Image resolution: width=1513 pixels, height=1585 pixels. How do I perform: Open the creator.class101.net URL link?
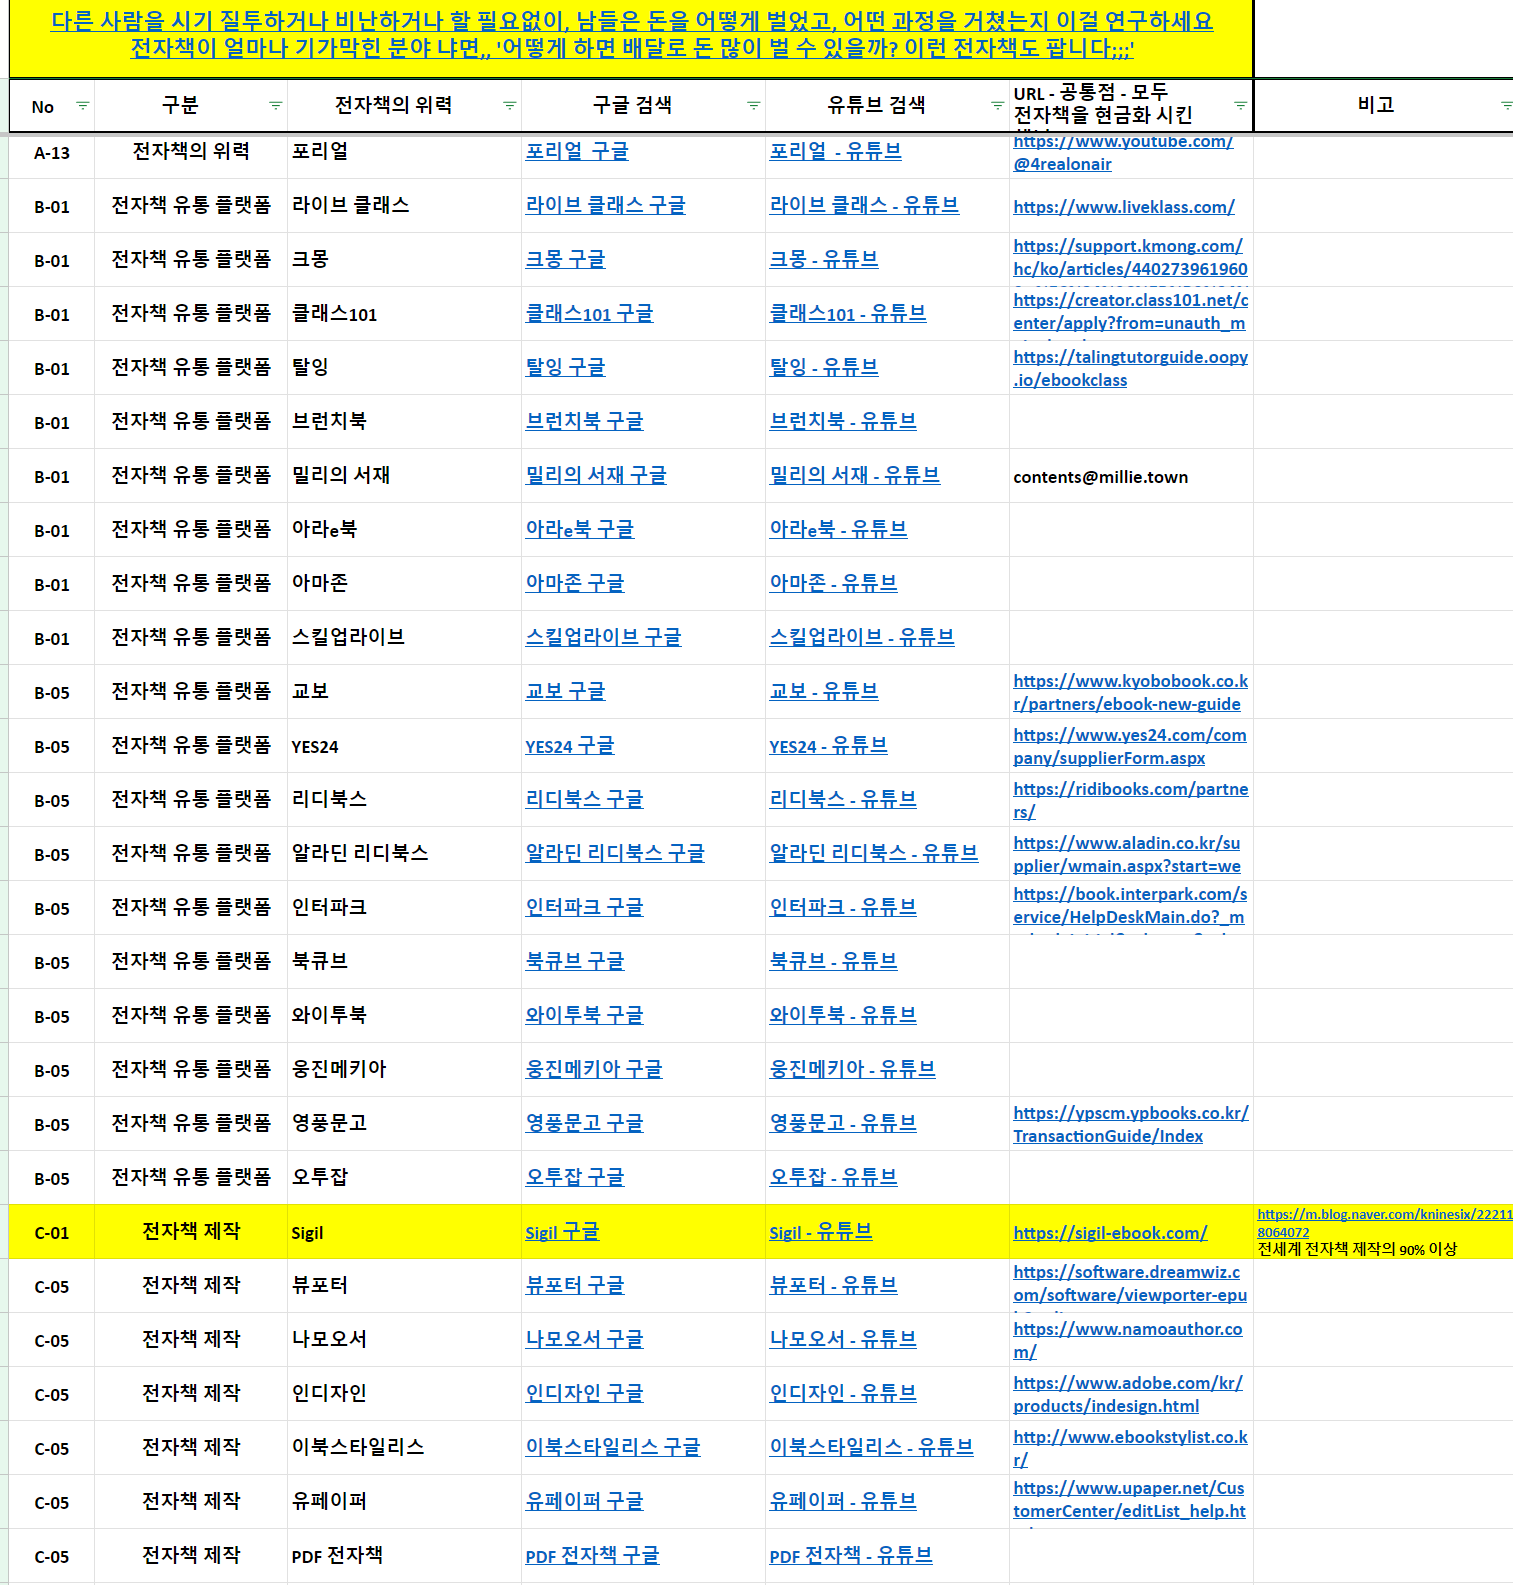1130,311
